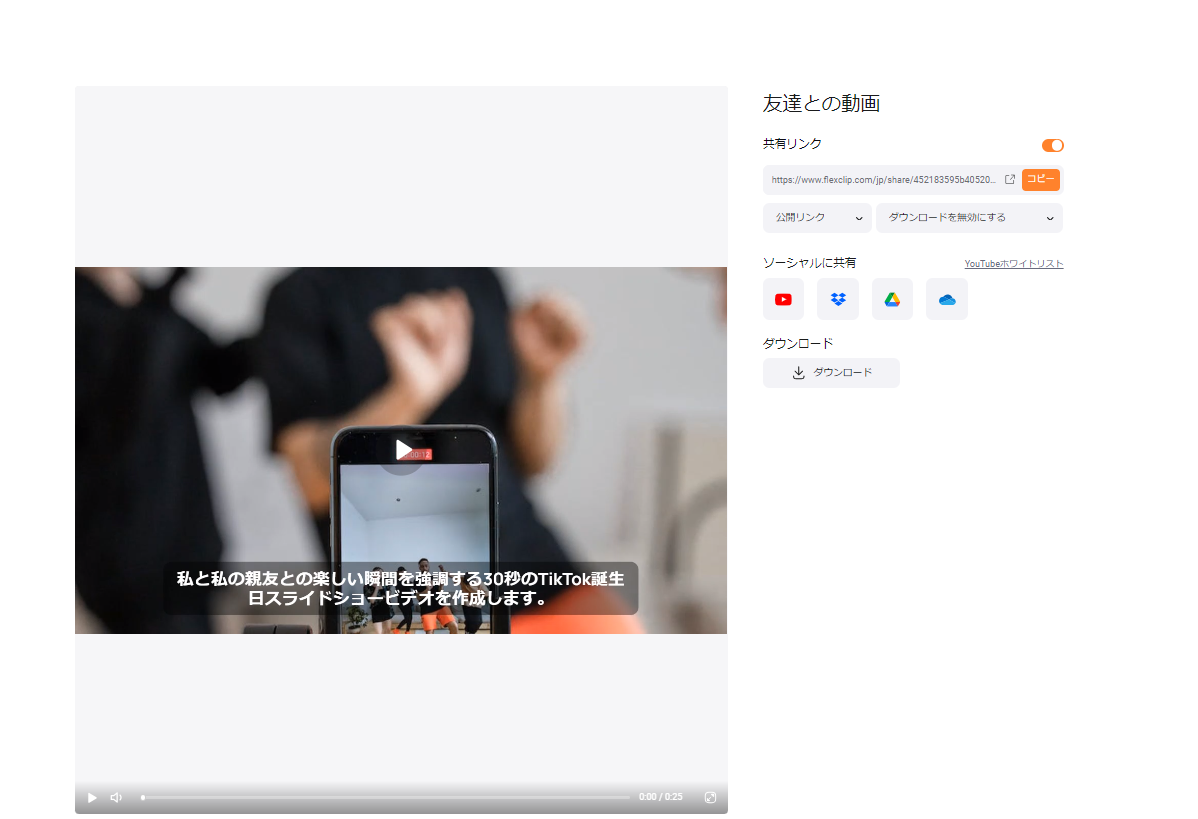Save the video to Dropbox
This screenshot has width=1198, height=819.
tap(838, 299)
